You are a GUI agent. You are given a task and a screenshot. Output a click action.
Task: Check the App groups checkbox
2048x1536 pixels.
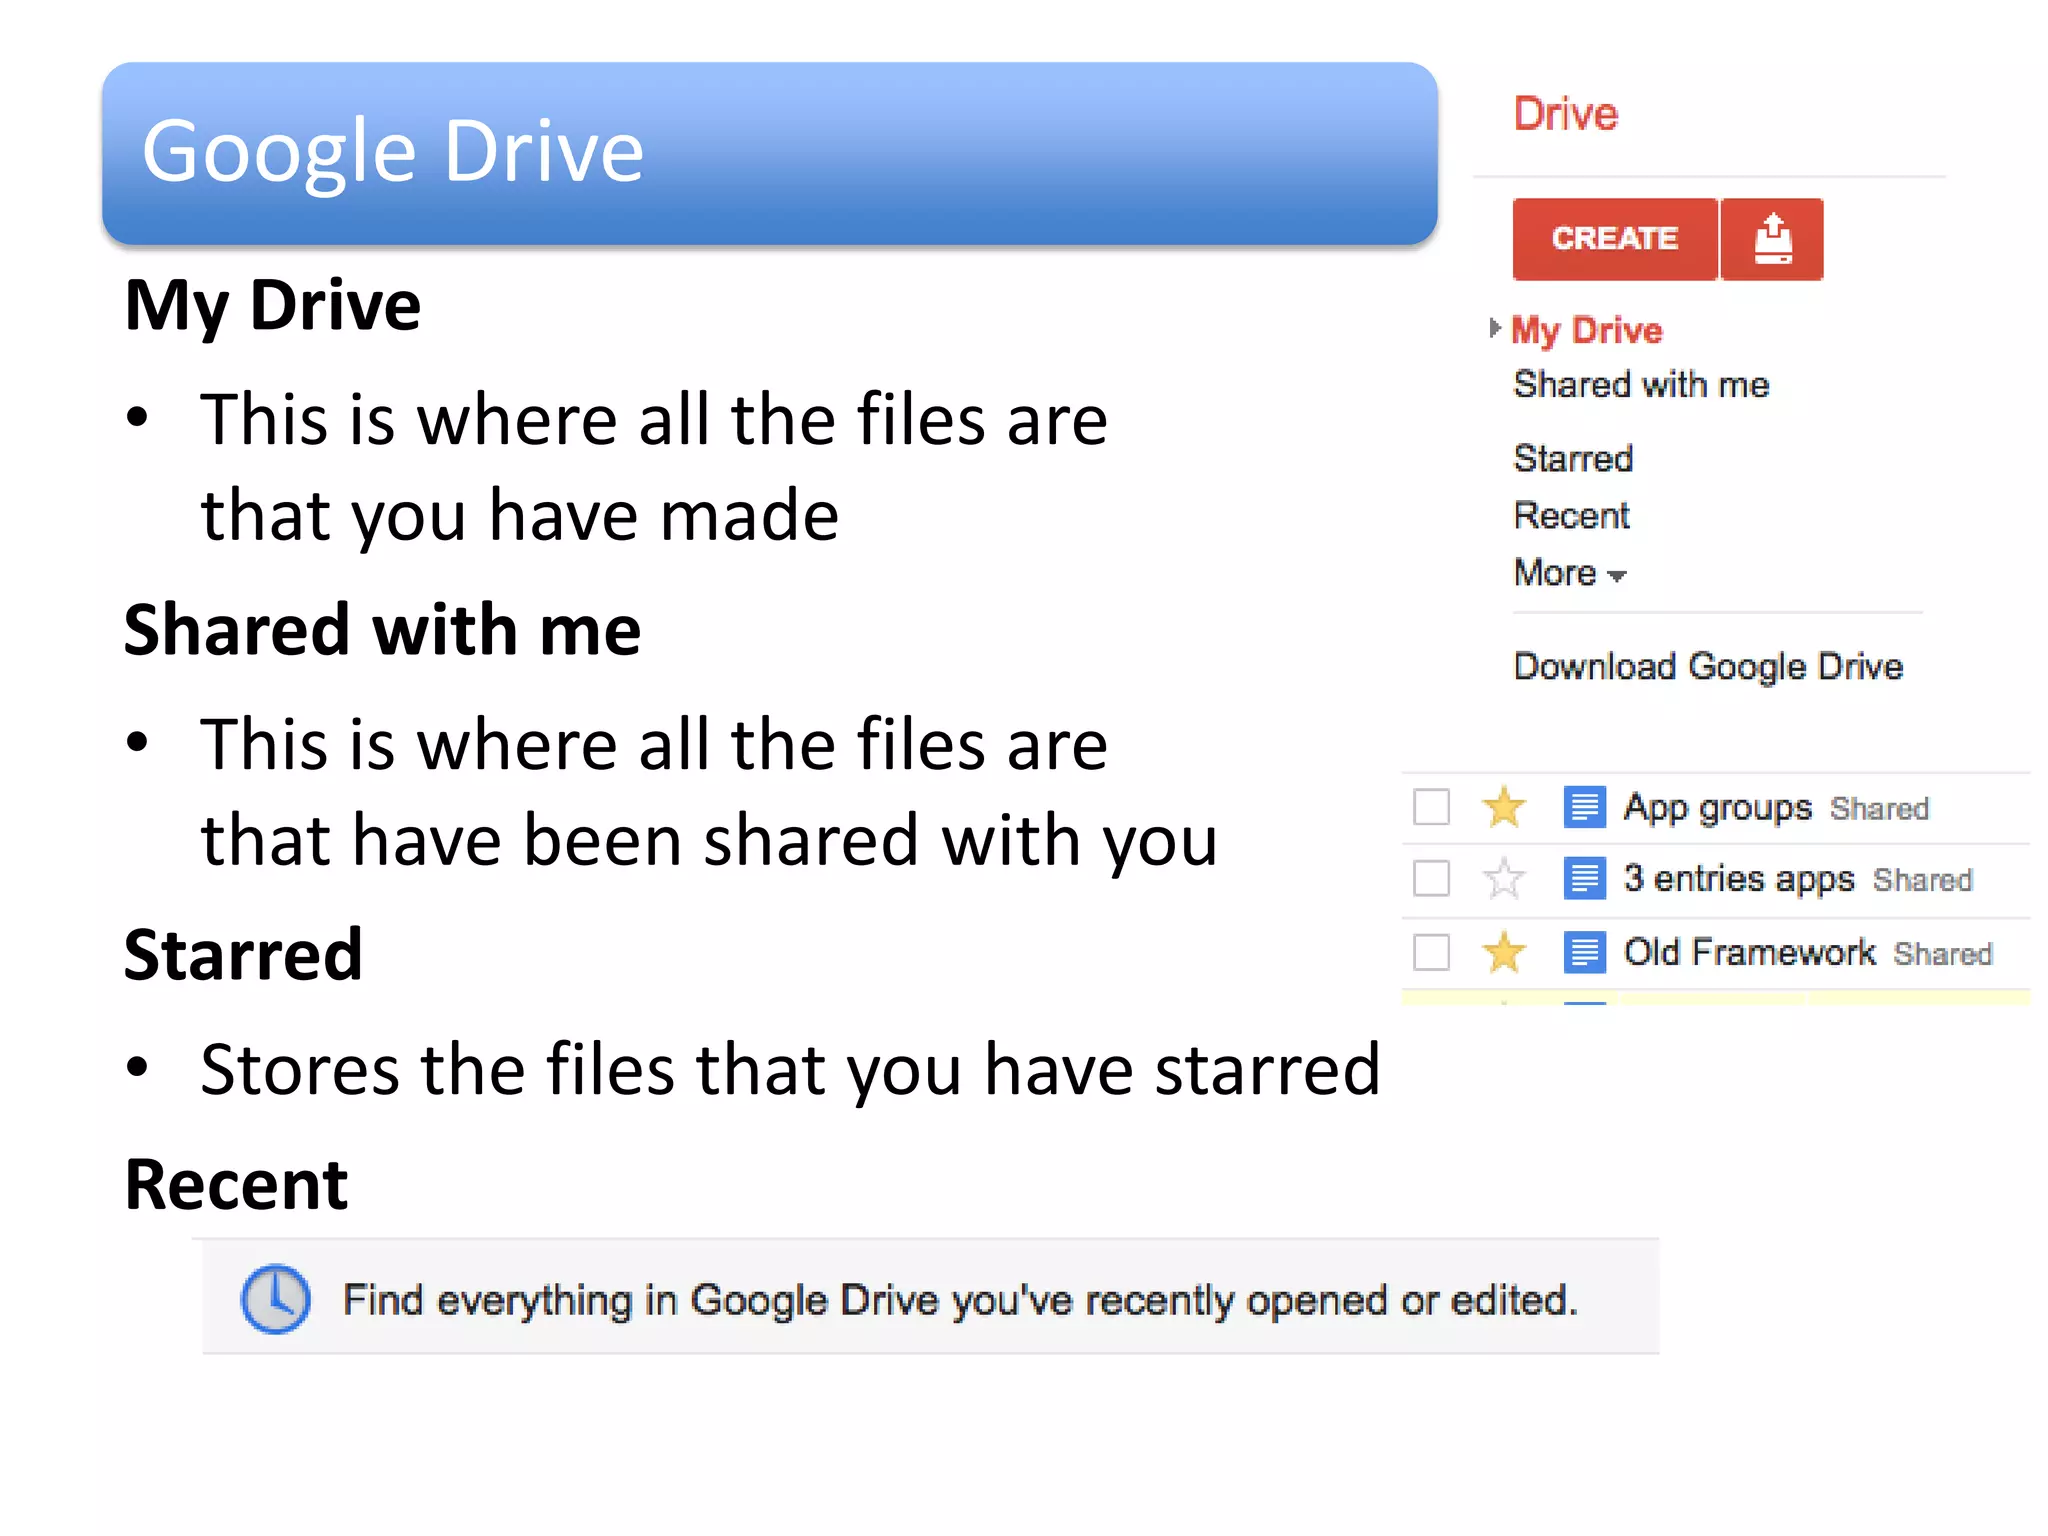[1431, 807]
